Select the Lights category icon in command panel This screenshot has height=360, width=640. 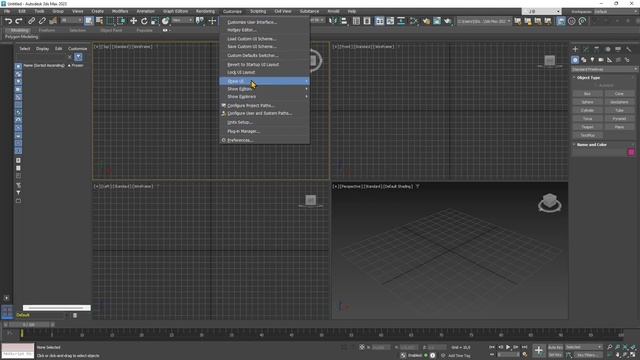(x=592, y=60)
